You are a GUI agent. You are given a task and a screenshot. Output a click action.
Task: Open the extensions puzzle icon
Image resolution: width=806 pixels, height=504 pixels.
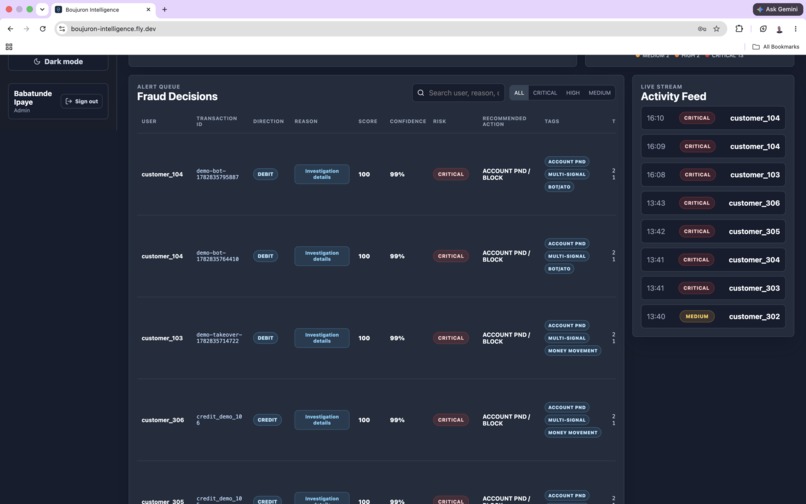click(x=739, y=29)
